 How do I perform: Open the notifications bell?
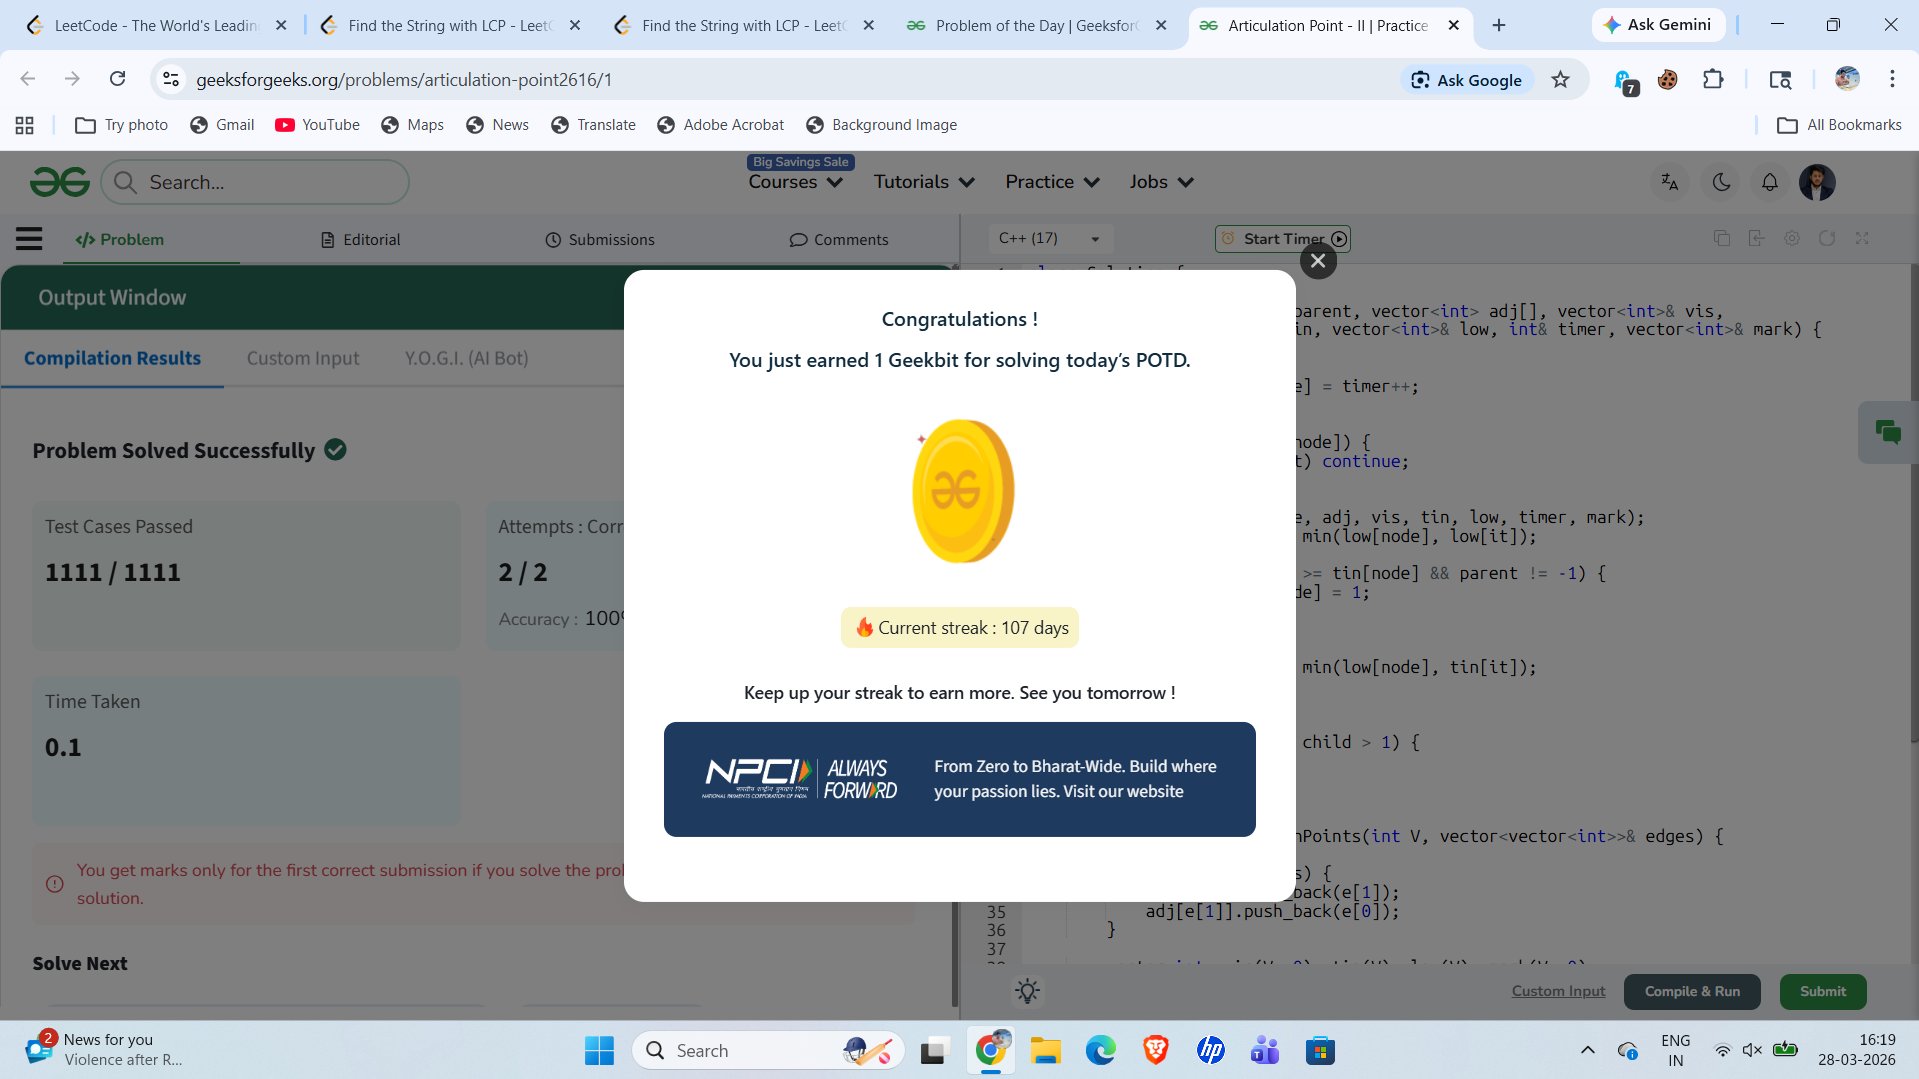[1769, 182]
